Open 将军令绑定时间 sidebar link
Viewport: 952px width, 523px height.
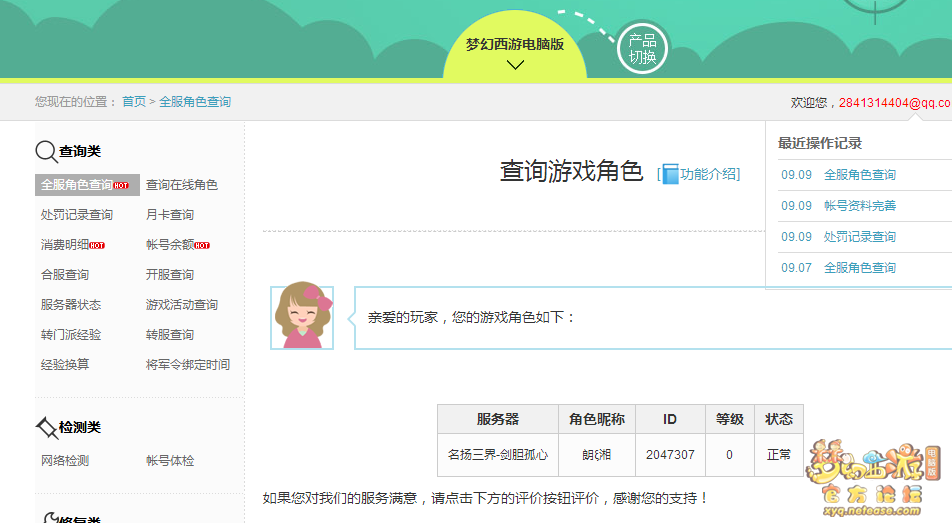point(188,364)
